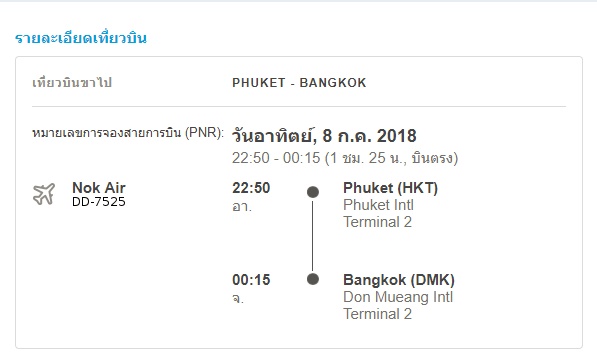The height and width of the screenshot is (360, 597).
Task: Click the date วันอาทิตย์, 8 ก.ค. 2018
Action: pos(324,136)
